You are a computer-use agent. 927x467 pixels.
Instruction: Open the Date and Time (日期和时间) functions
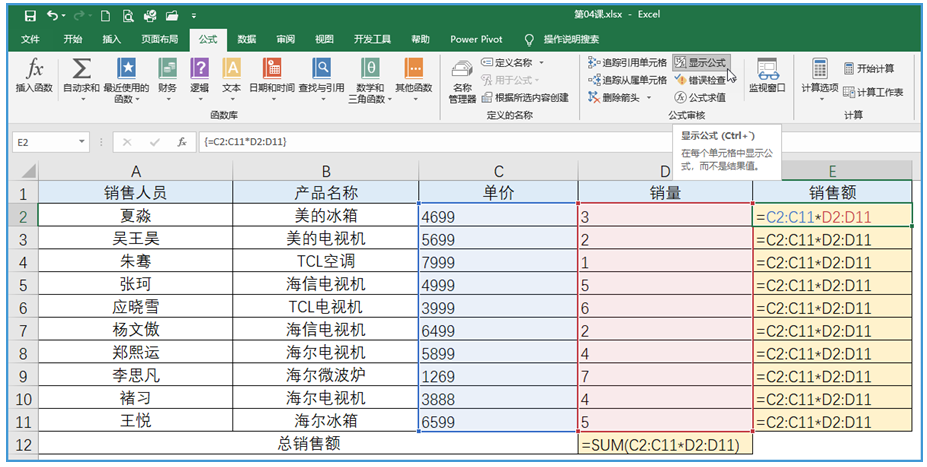coord(271,76)
